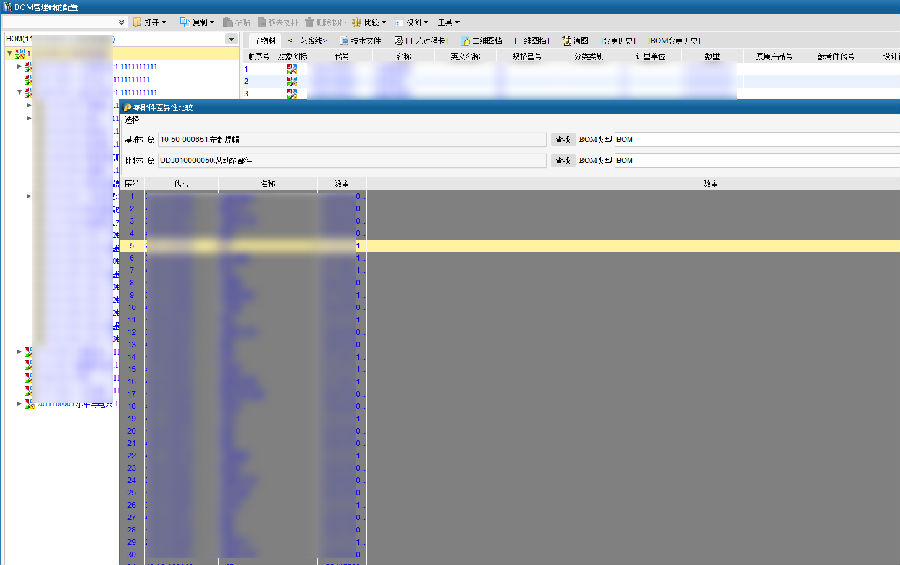Click the icon of the last tree node
This screenshot has width=900, height=565.
[30, 404]
